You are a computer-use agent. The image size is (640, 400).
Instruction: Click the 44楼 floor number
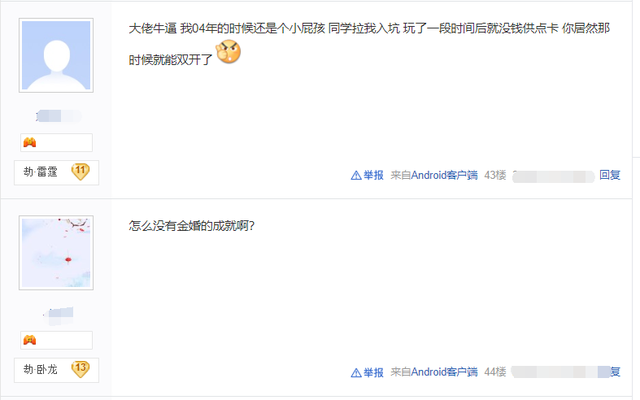tap(495, 372)
